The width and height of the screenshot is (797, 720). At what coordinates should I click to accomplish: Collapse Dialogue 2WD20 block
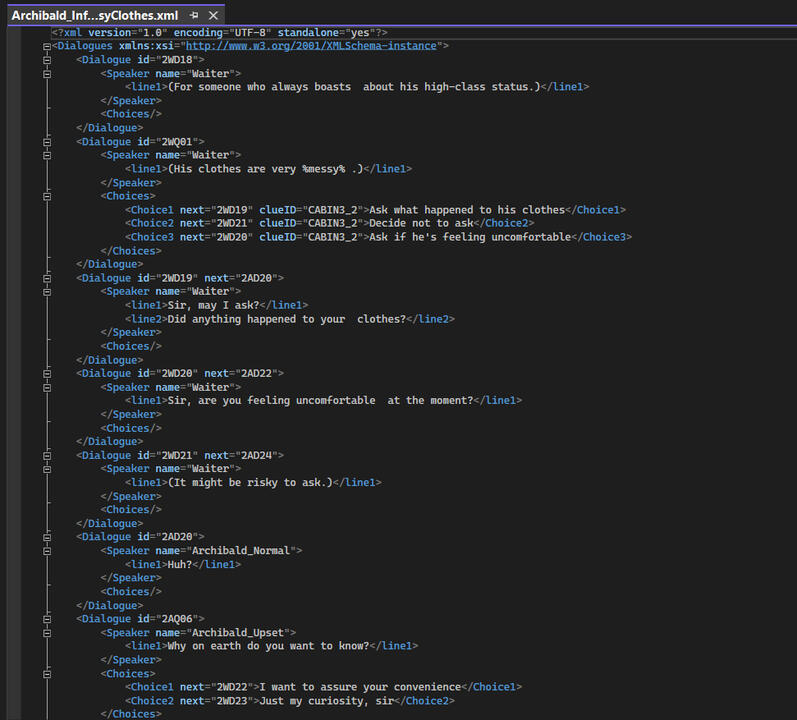click(x=46, y=373)
